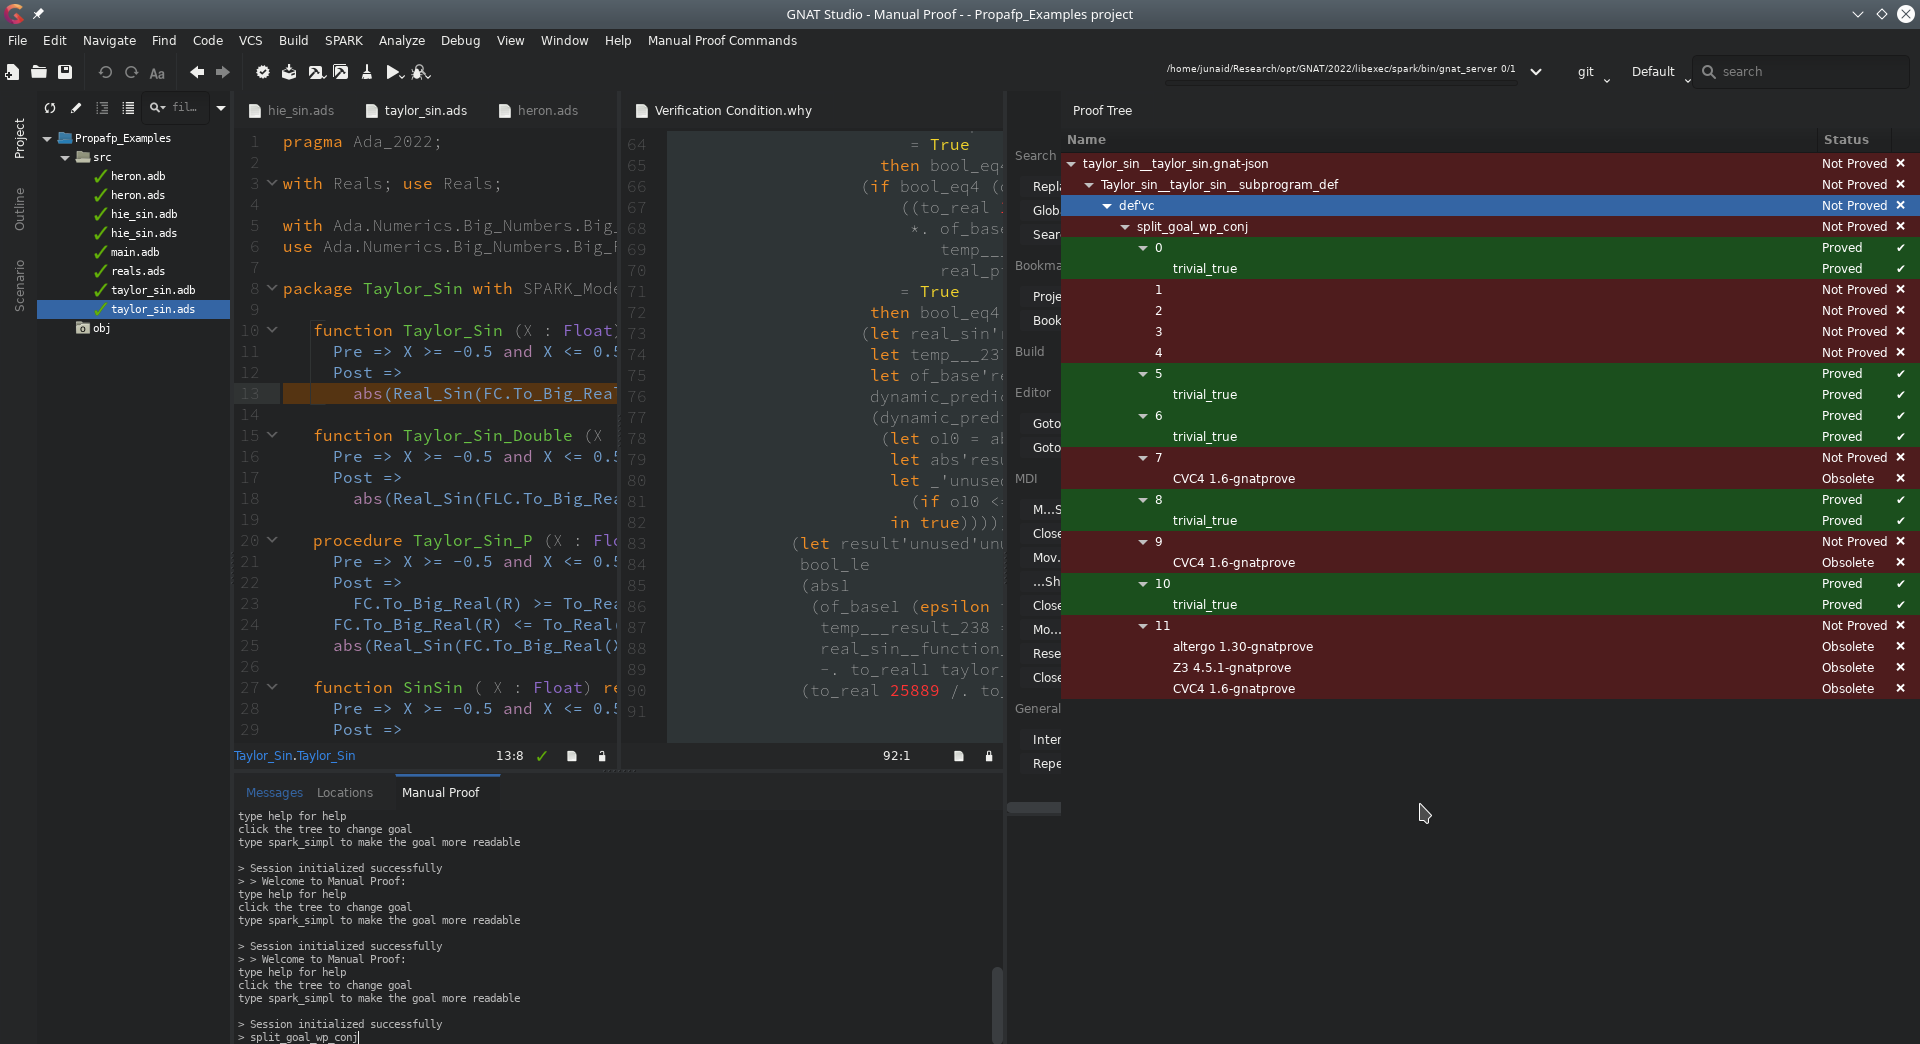Switch to the hie_sin.ads editor tab
This screenshot has width=1920, height=1044.
tap(291, 111)
